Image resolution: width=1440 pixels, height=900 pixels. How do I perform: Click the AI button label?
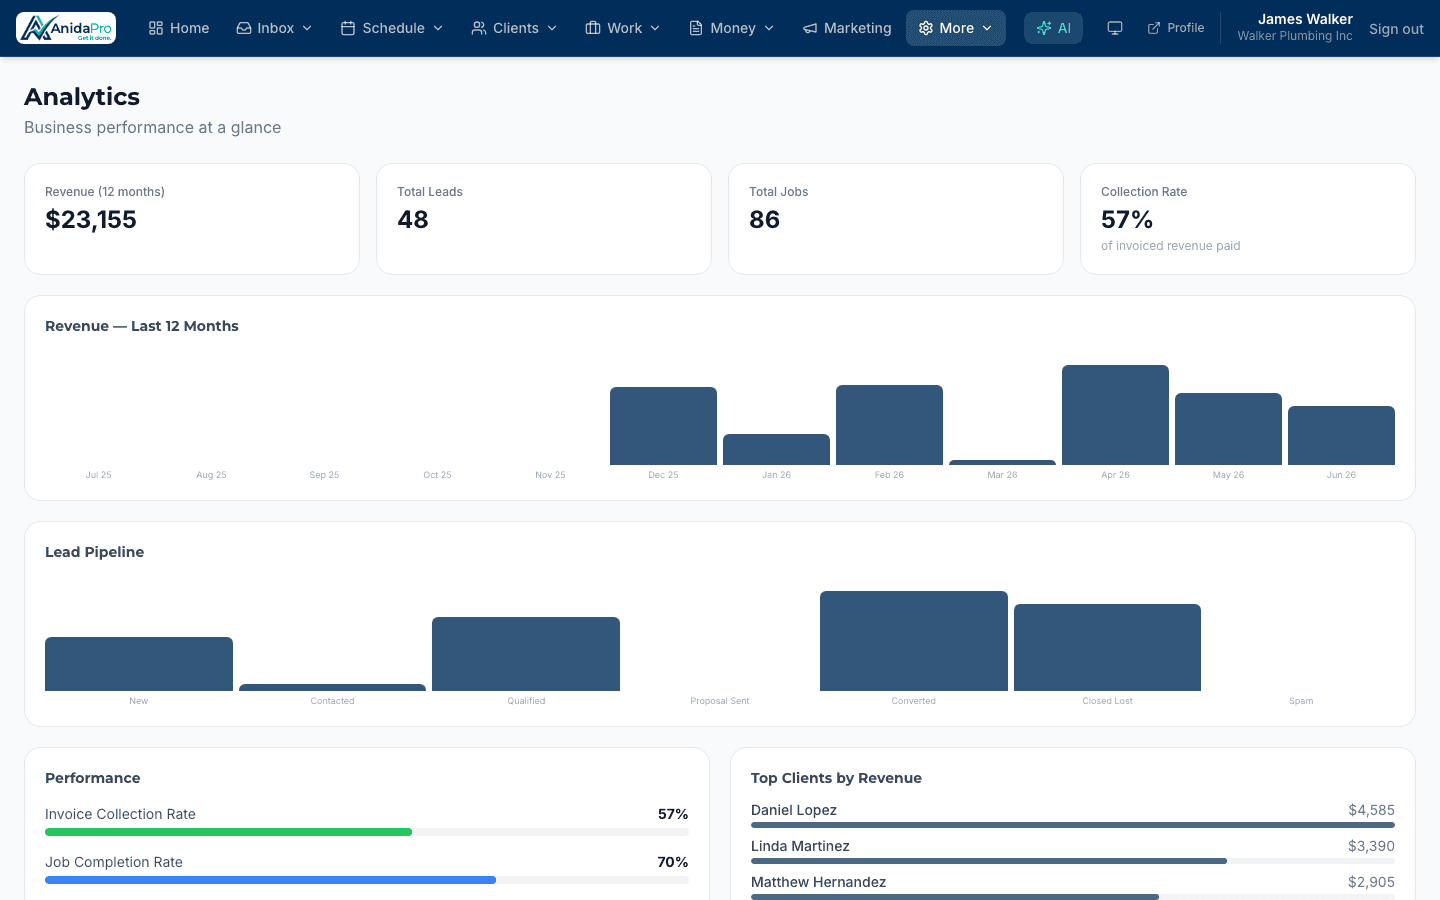[x=1064, y=28]
